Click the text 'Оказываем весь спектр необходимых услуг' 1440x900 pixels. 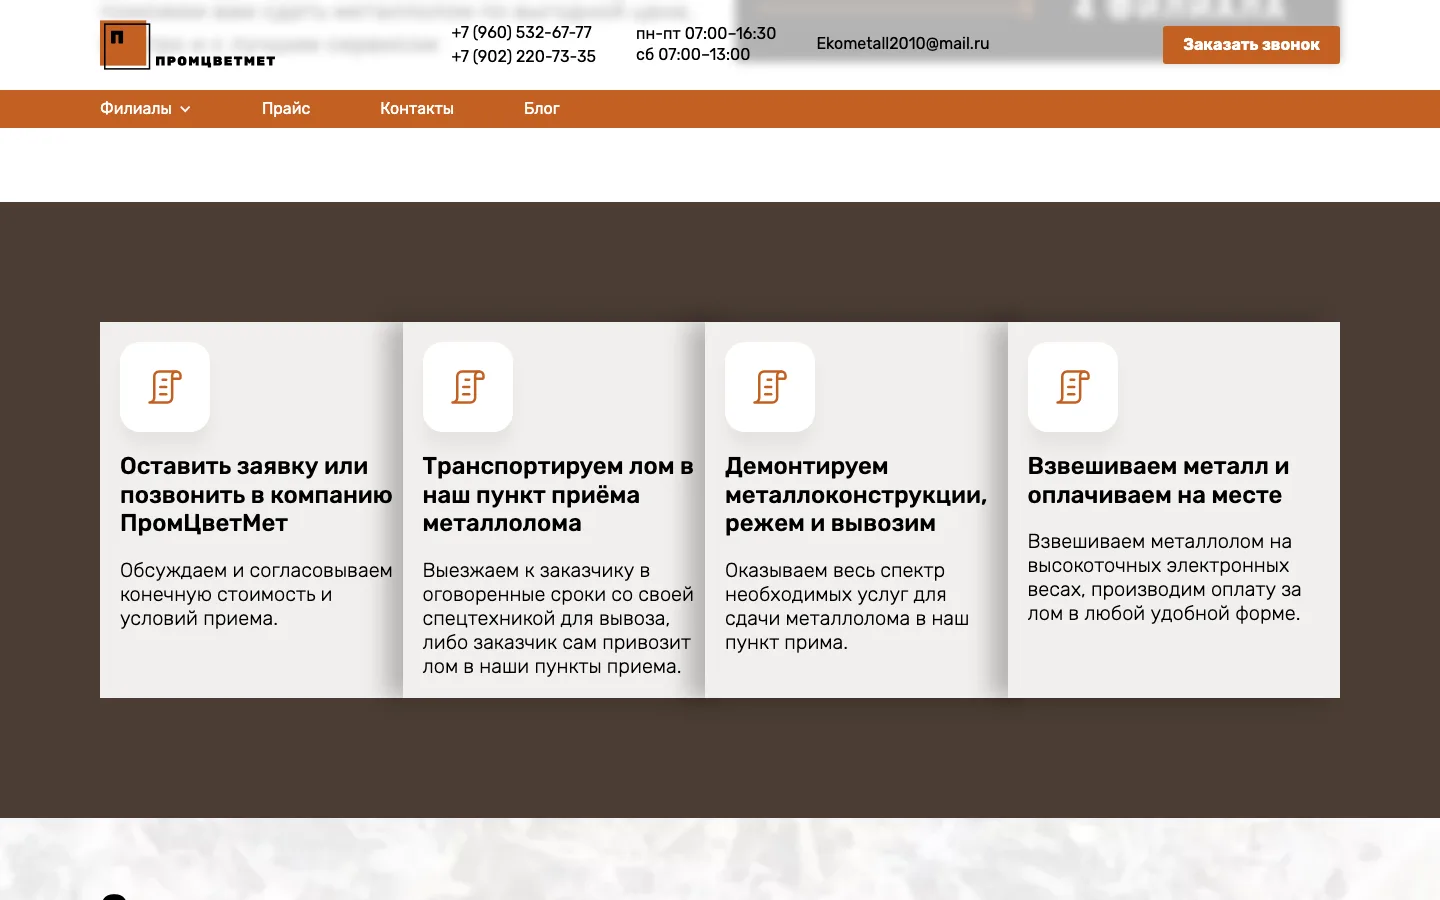[x=847, y=607]
